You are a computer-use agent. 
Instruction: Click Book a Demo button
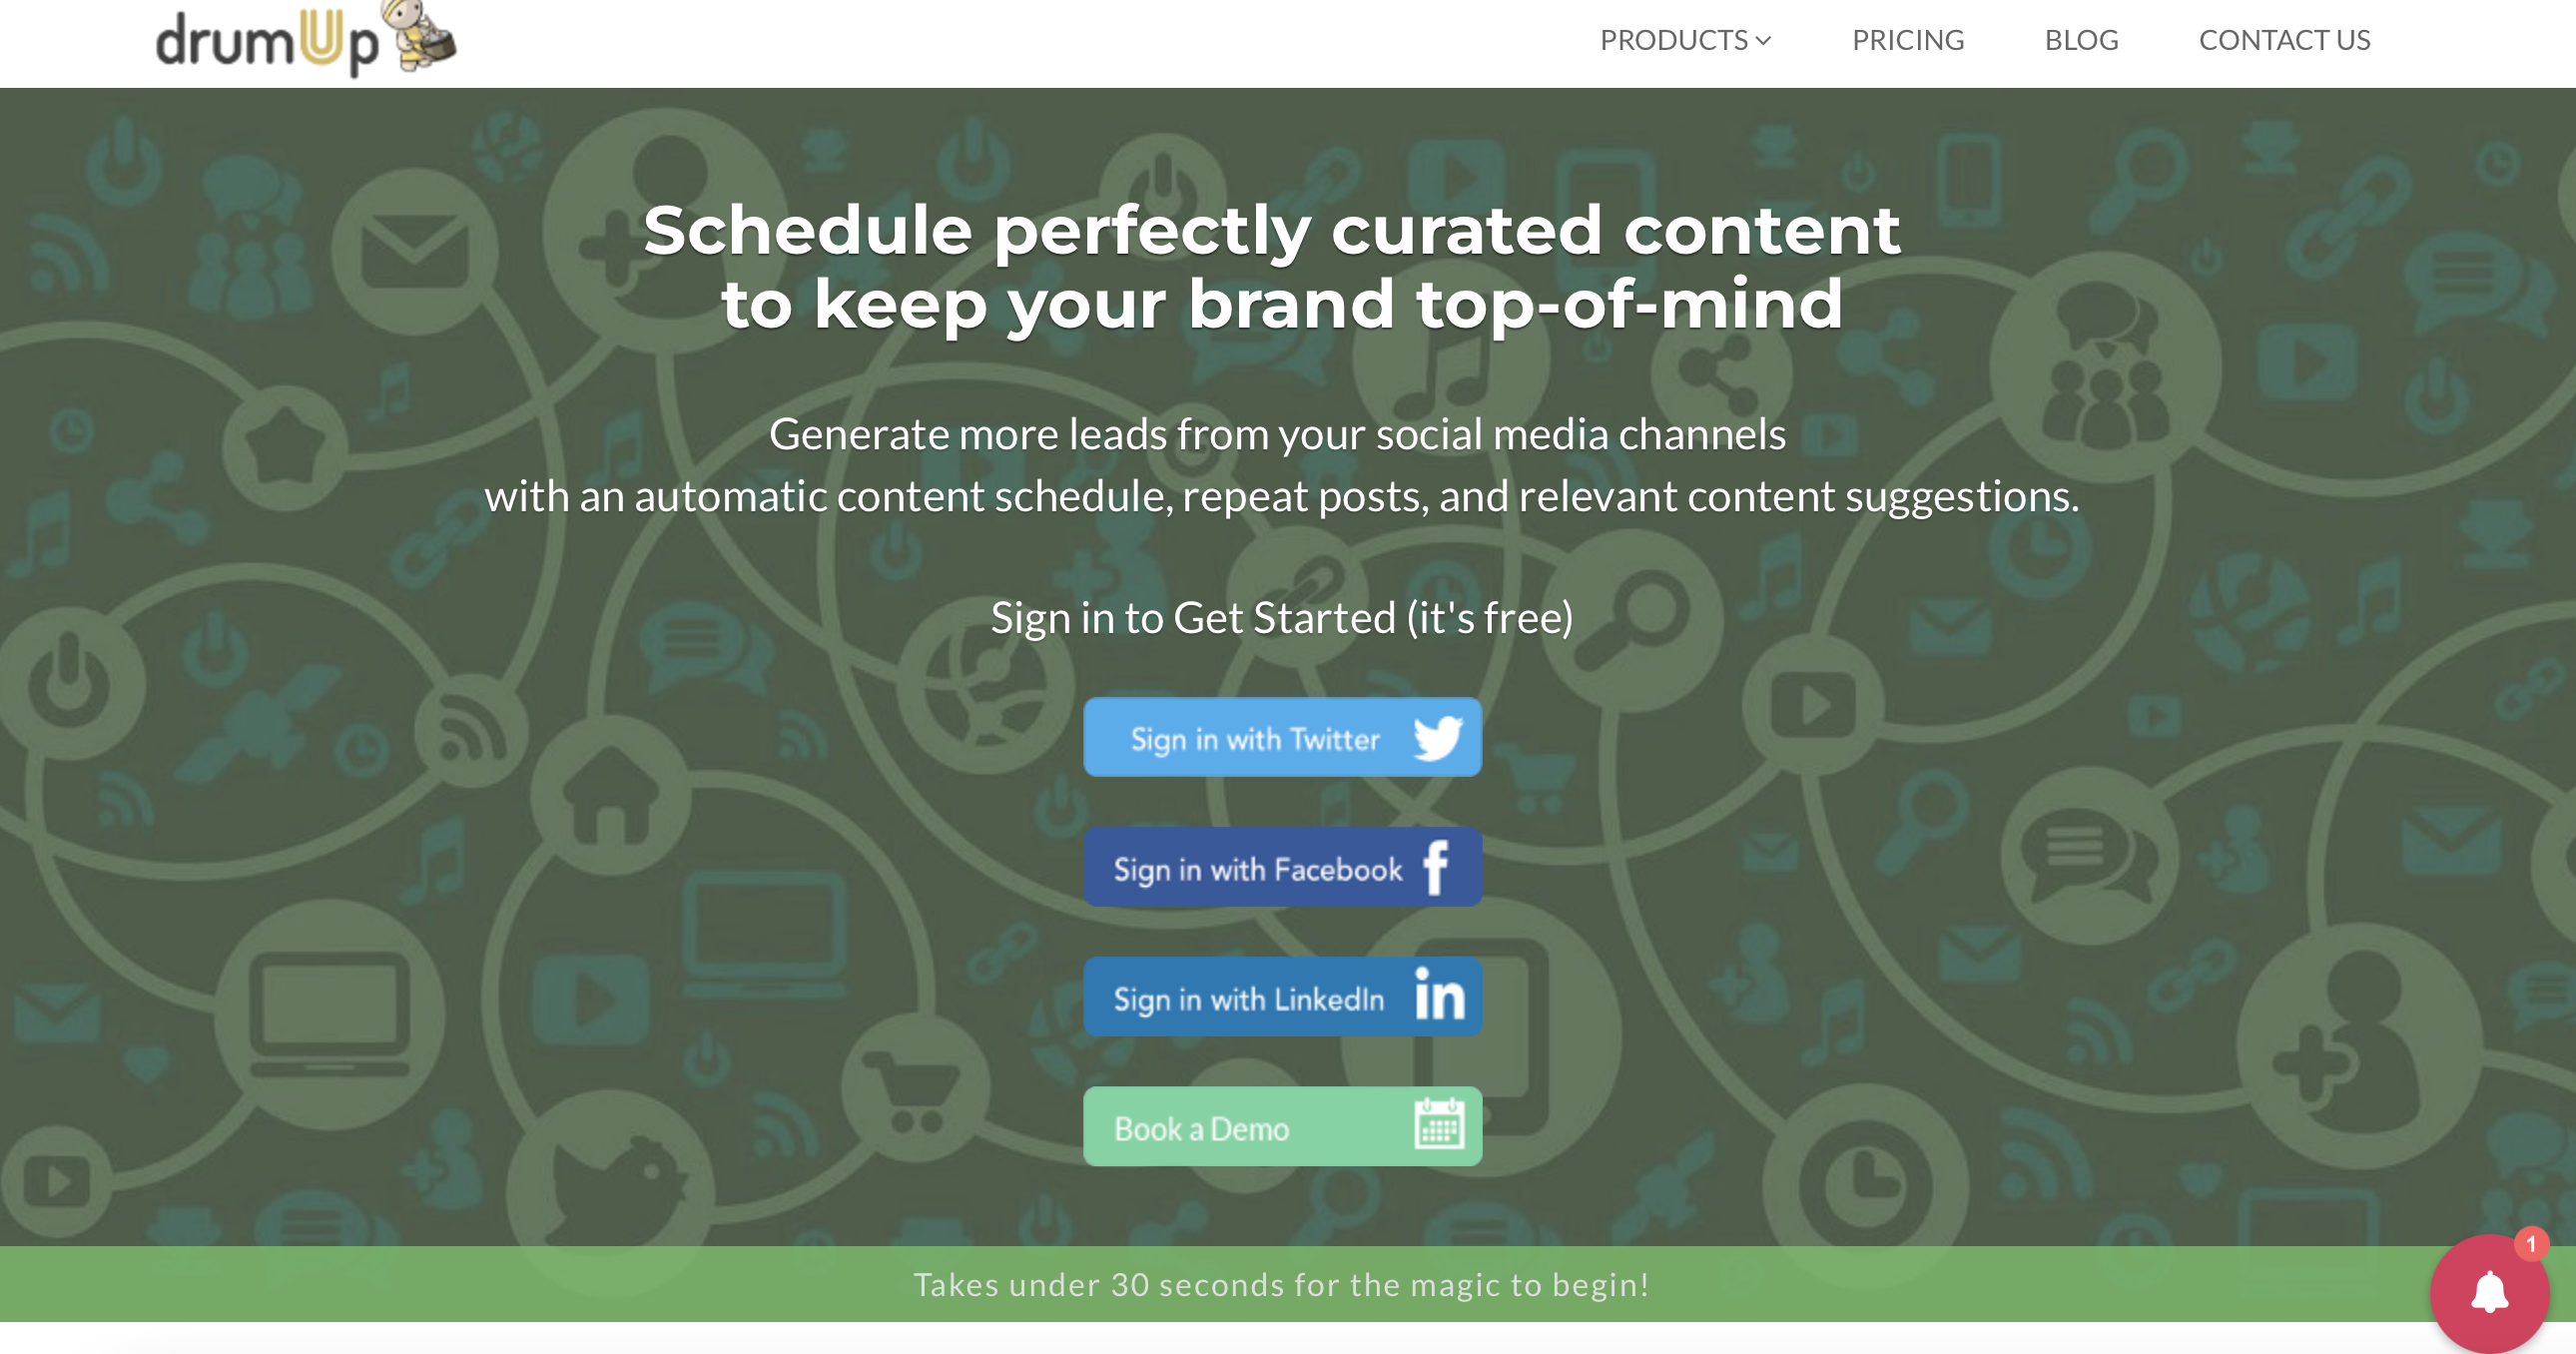[x=1279, y=1125]
